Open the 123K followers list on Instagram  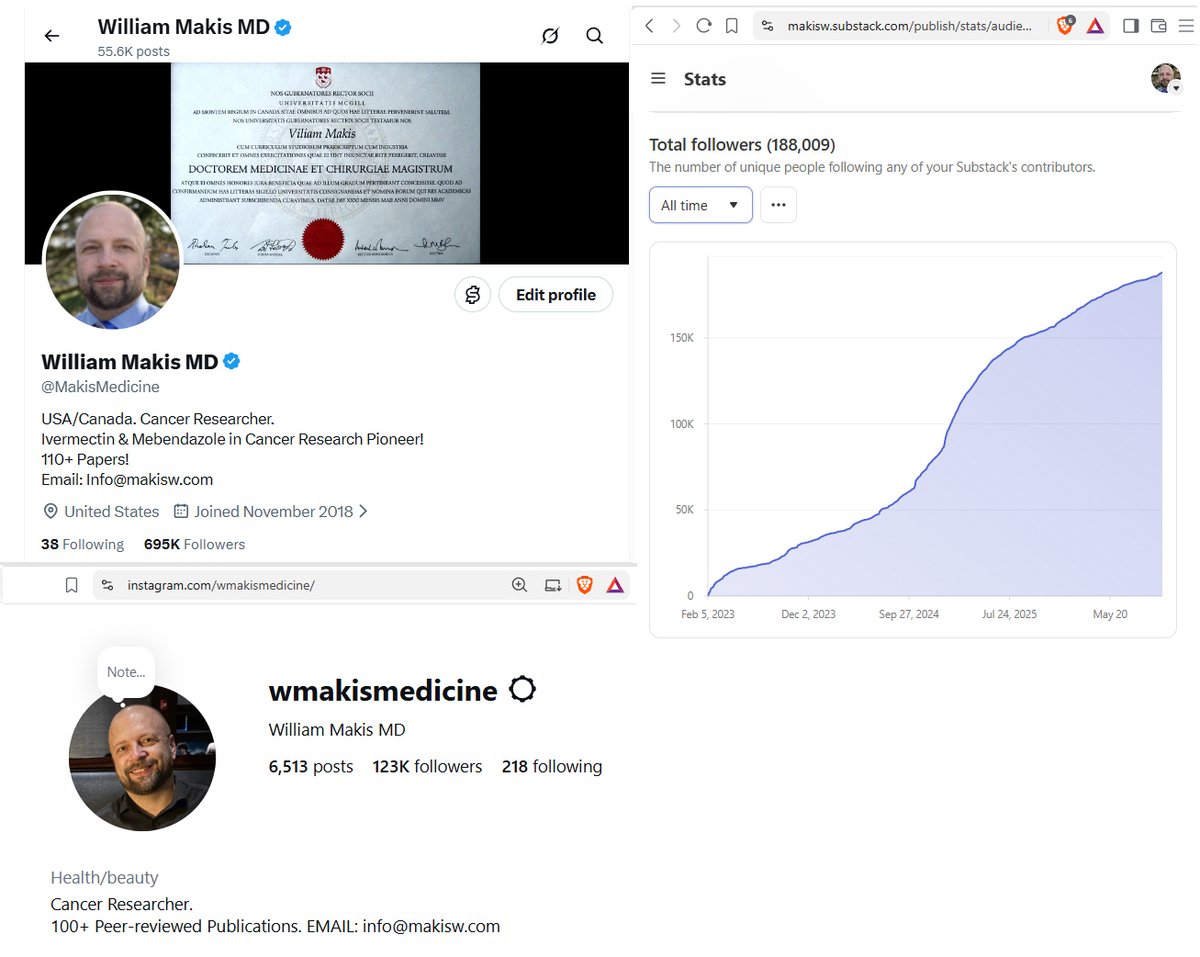coord(427,767)
